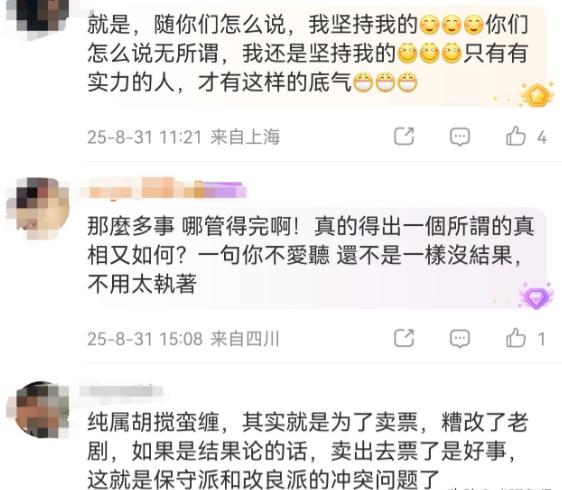562x490 pixels.
Task: Like the Shanghai comment with 4 likes
Action: coord(516,136)
